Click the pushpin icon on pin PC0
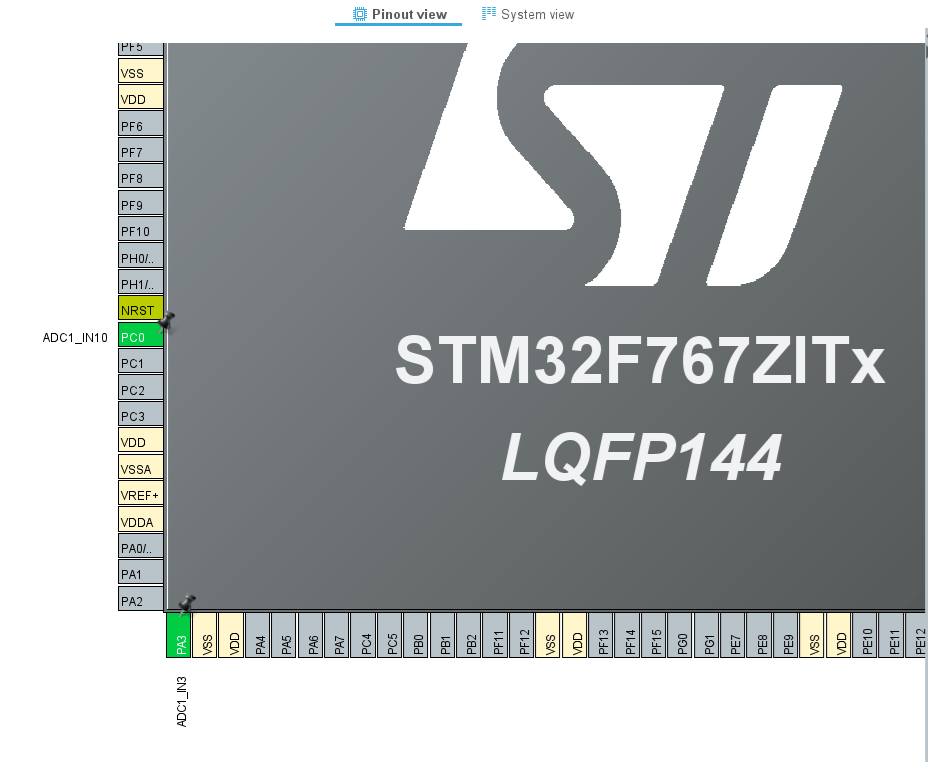The width and height of the screenshot is (928, 762). (x=167, y=322)
